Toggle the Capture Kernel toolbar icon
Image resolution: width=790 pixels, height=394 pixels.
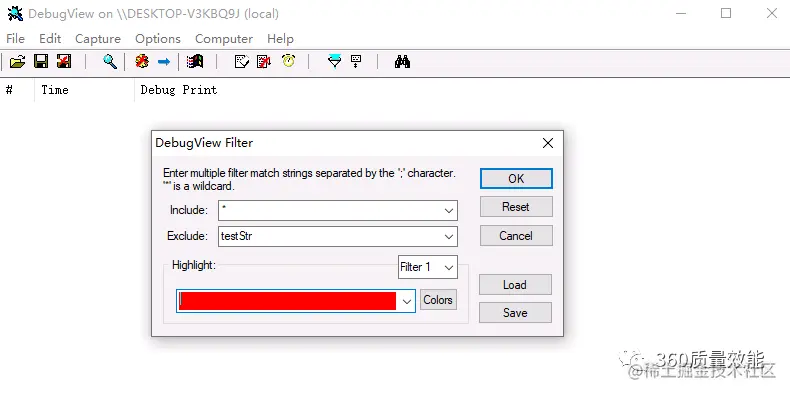tap(142, 62)
